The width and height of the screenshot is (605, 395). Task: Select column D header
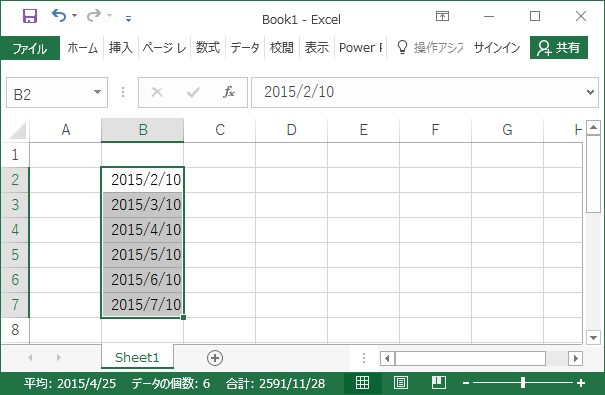(x=291, y=130)
